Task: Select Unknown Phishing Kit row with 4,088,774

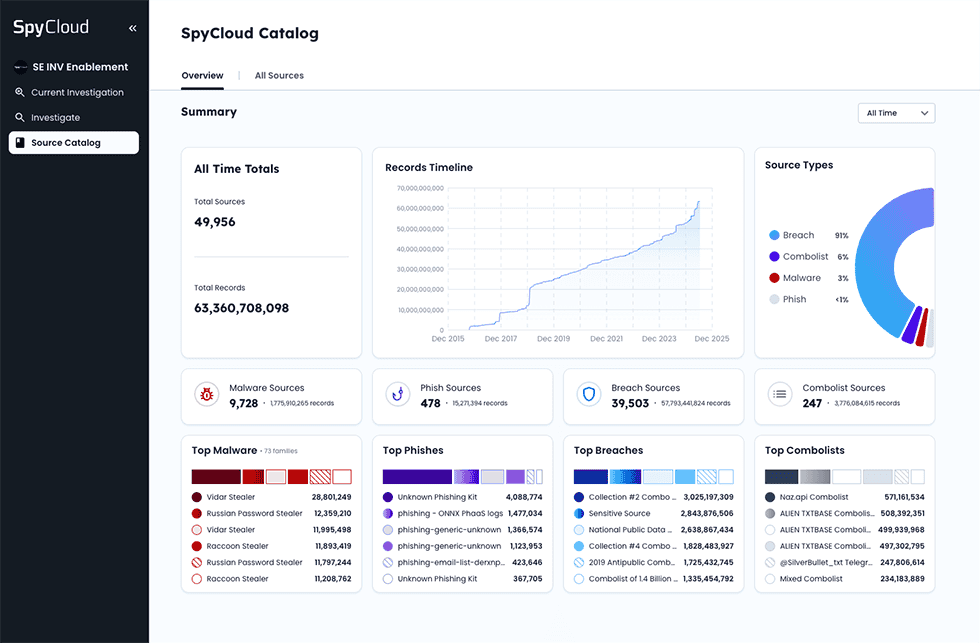Action: [462, 497]
